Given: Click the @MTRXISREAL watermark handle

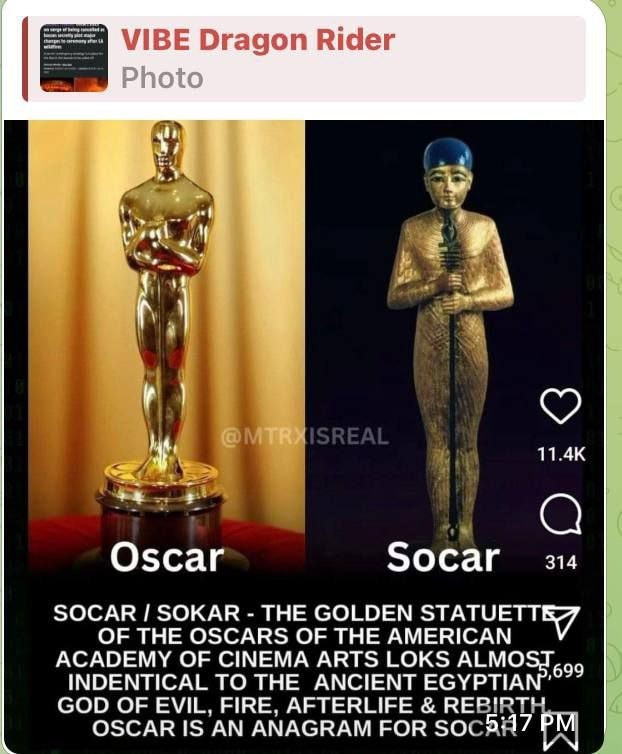Looking at the screenshot, I should coord(305,436).
